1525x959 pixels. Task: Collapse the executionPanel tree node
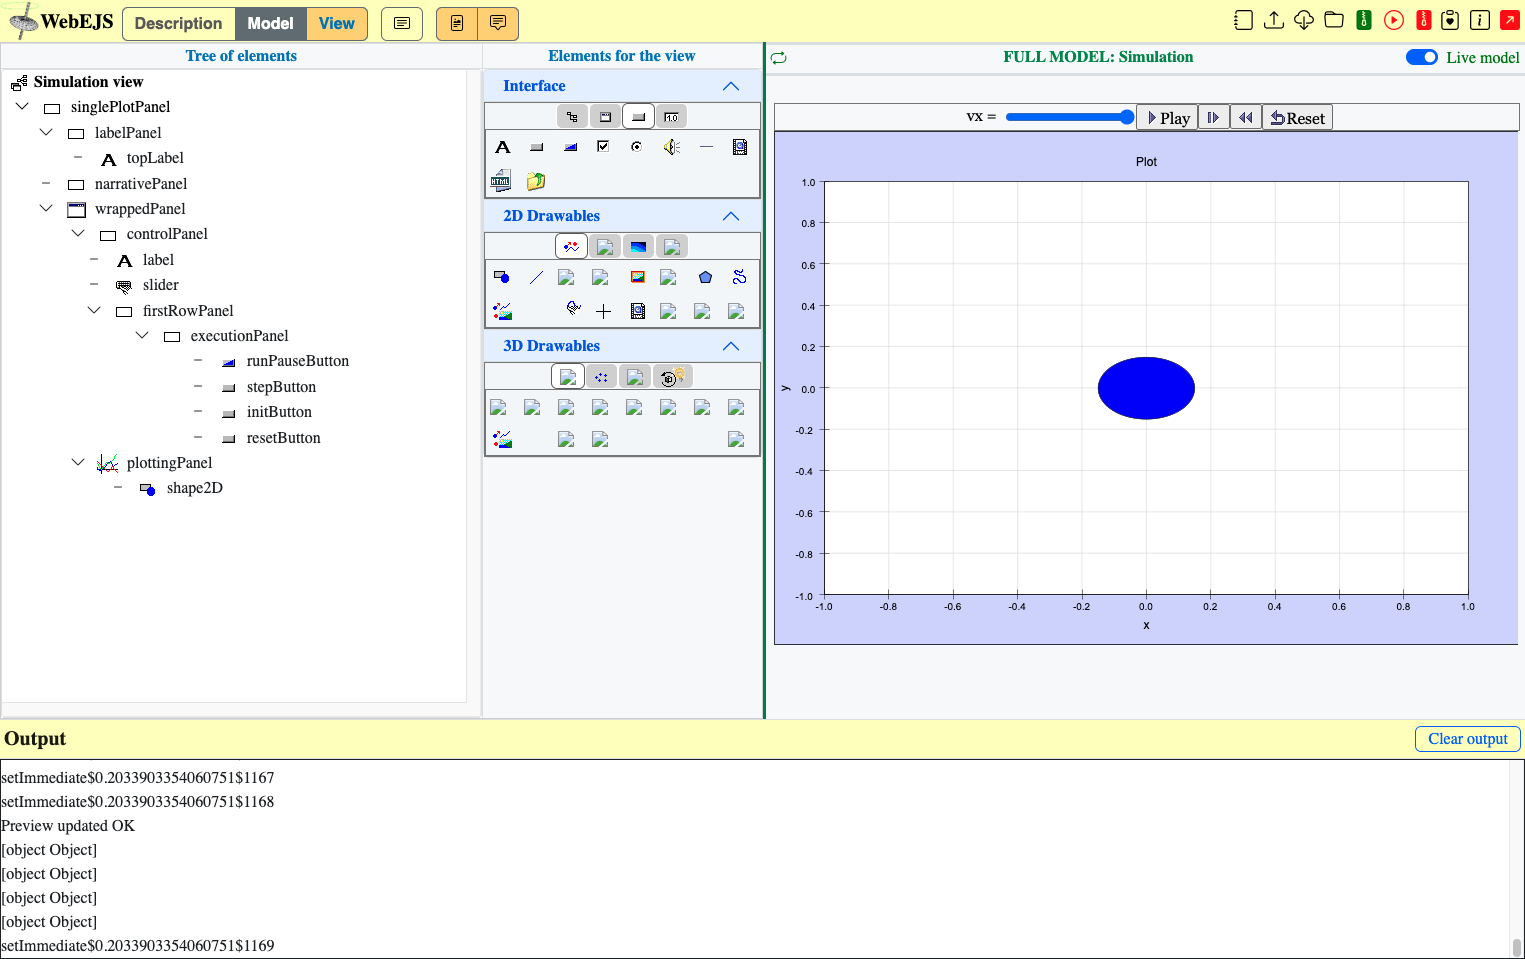(x=142, y=335)
